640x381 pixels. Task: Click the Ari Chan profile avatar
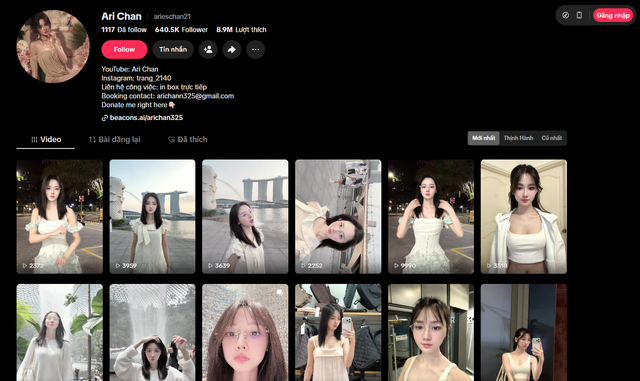(x=53, y=47)
